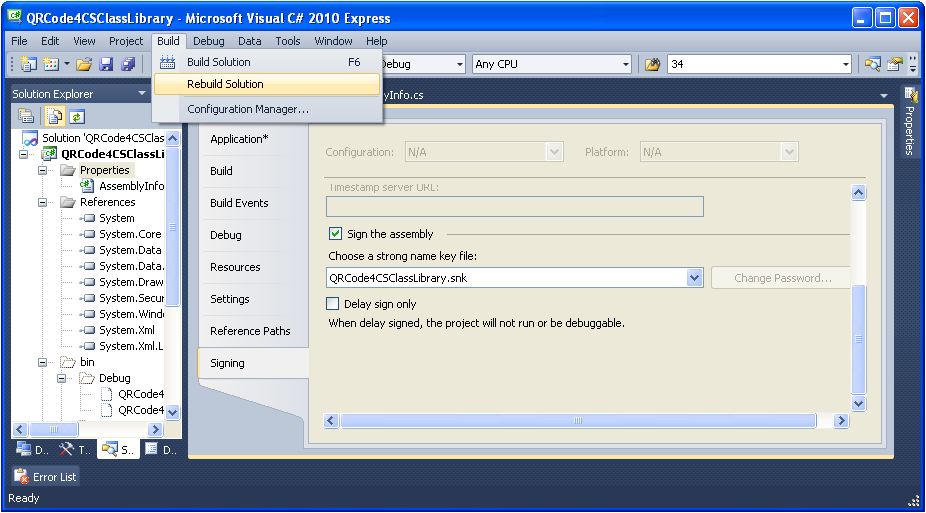Toggle the Delay sign only checkbox
The width and height of the screenshot is (926, 513).
point(332,303)
